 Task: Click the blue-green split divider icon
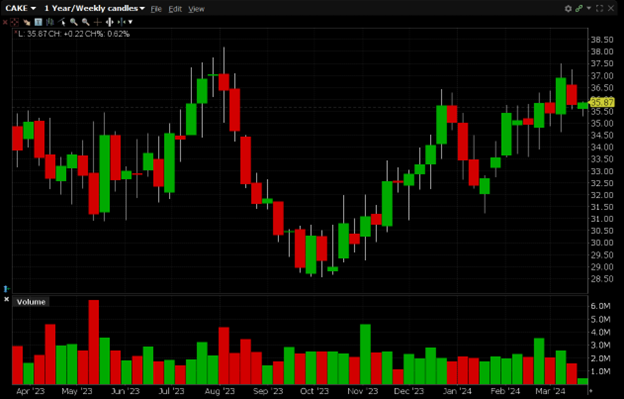(x=121, y=22)
